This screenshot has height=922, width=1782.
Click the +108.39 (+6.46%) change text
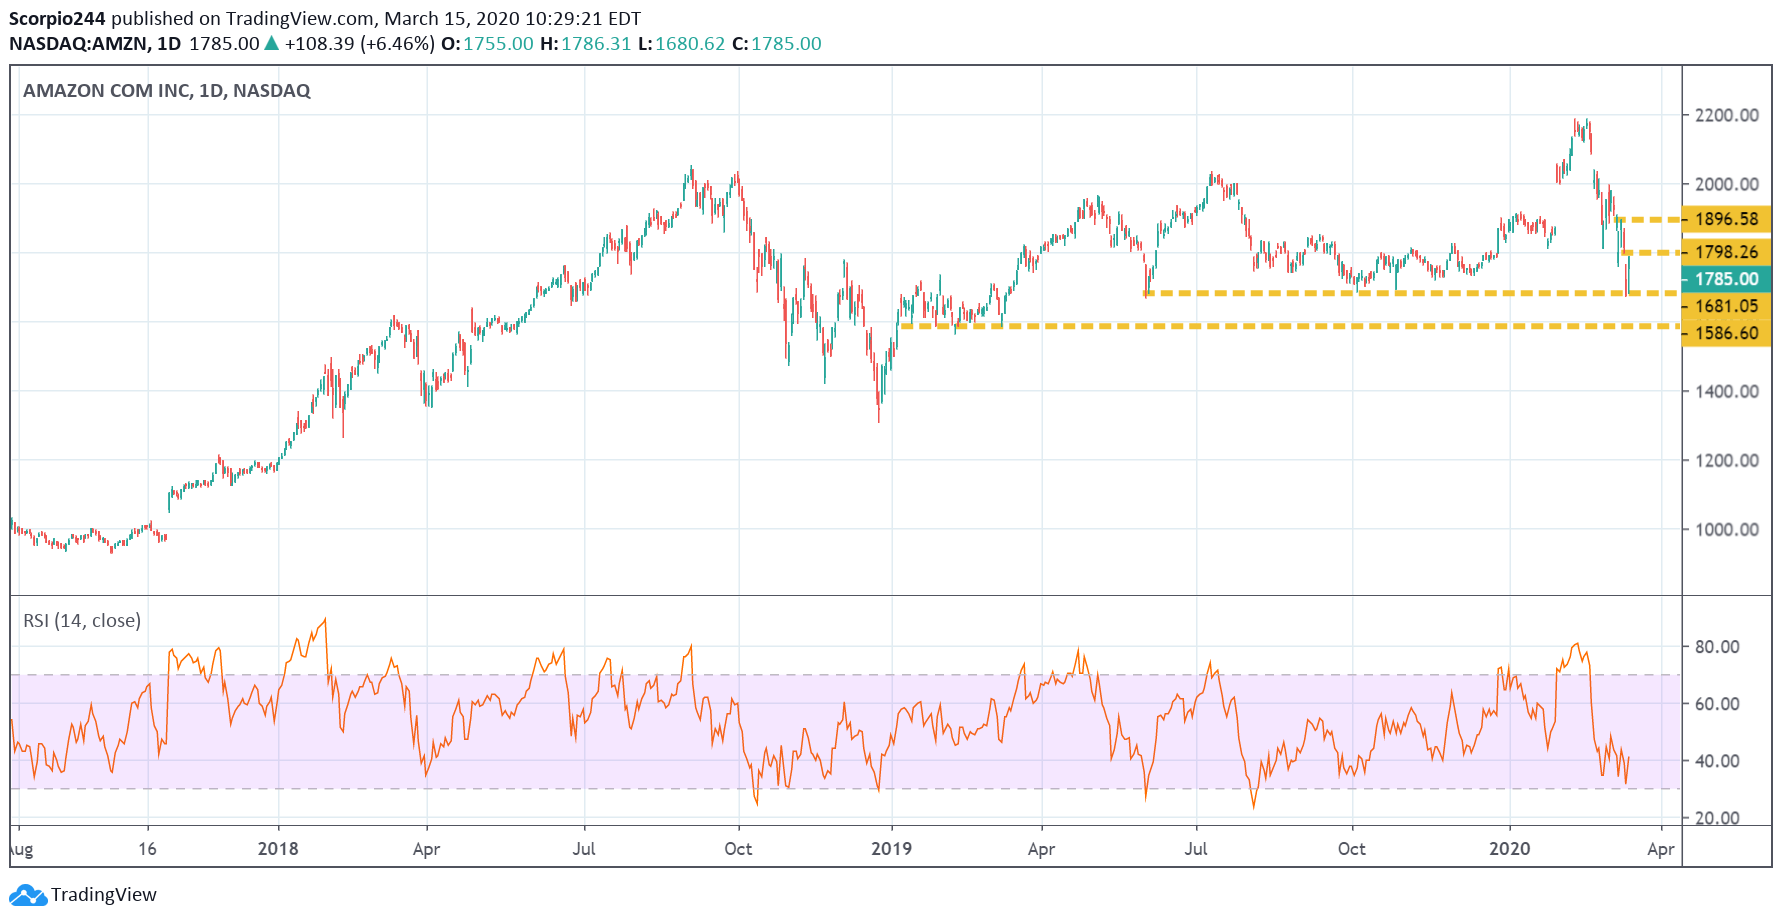(360, 44)
